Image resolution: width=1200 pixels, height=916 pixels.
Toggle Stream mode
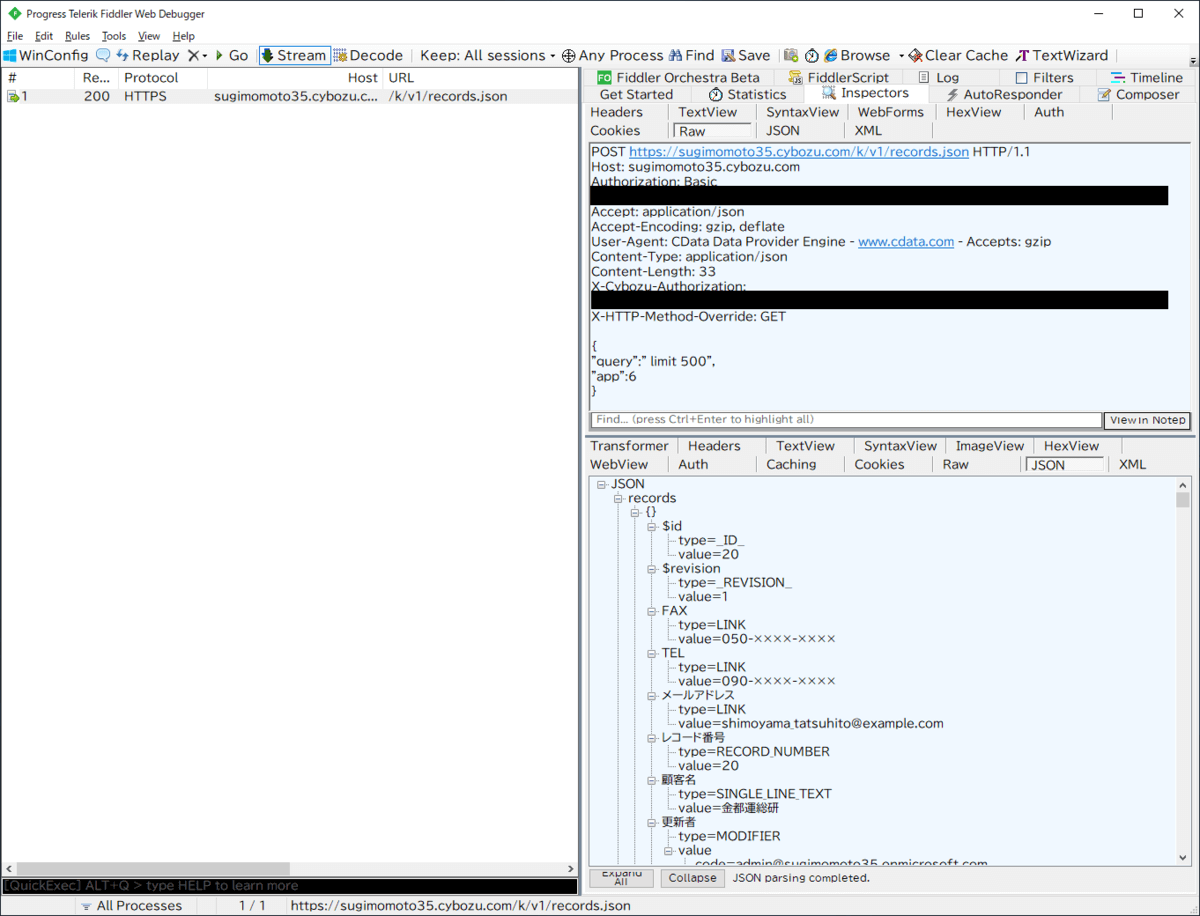tap(294, 56)
